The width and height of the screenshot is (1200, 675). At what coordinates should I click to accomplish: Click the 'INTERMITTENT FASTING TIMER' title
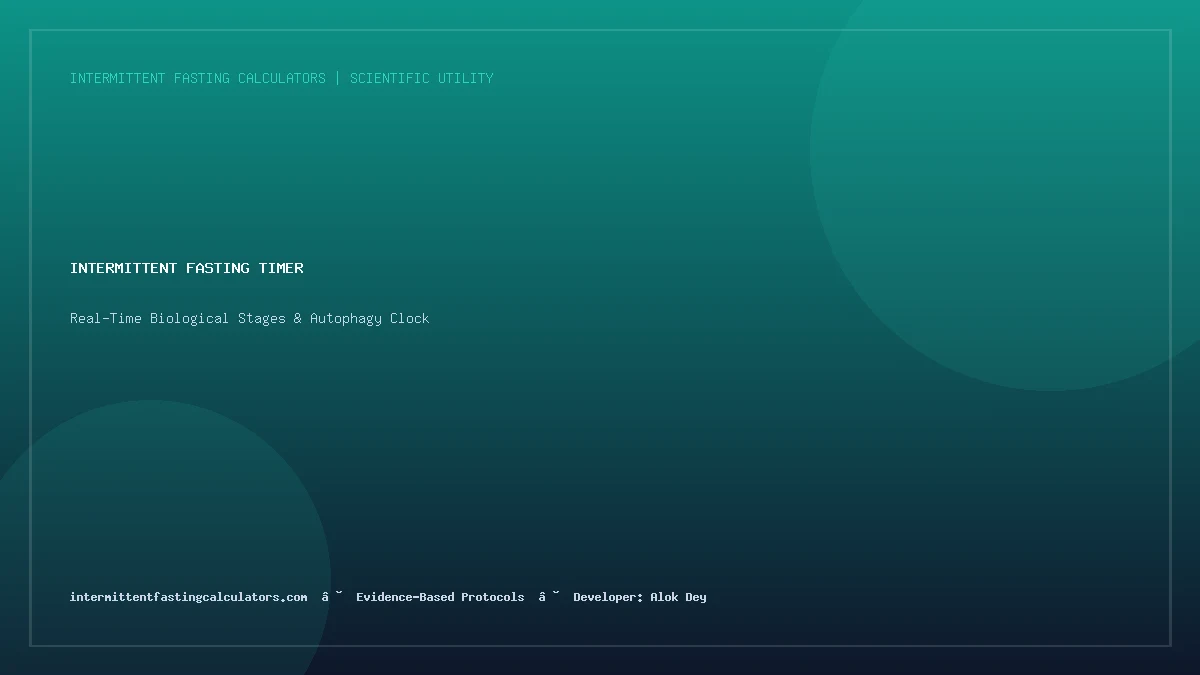click(x=187, y=268)
